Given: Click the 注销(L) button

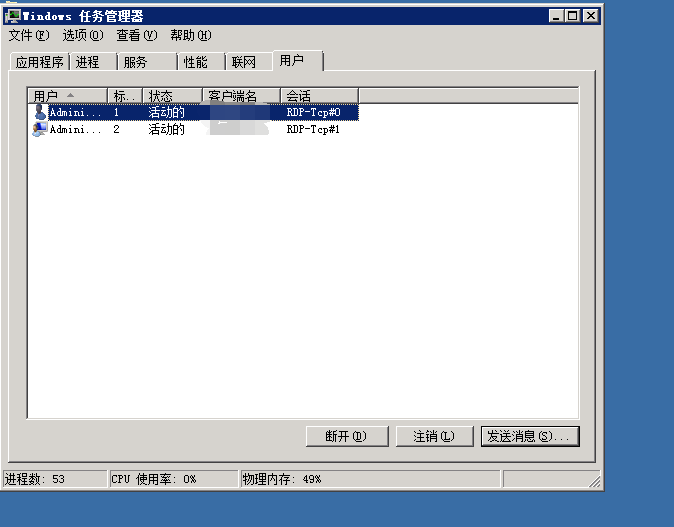Looking at the screenshot, I should tap(434, 436).
